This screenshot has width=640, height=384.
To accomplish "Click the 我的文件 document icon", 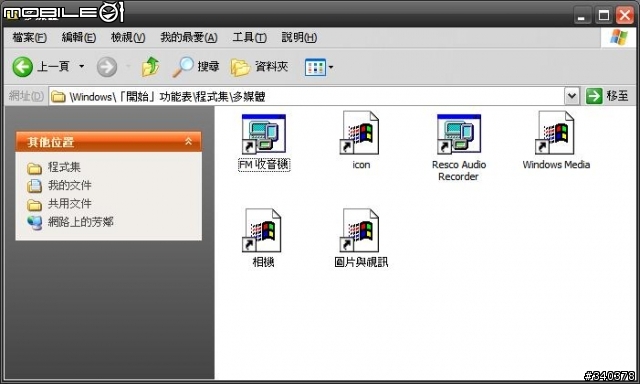I will coord(35,186).
